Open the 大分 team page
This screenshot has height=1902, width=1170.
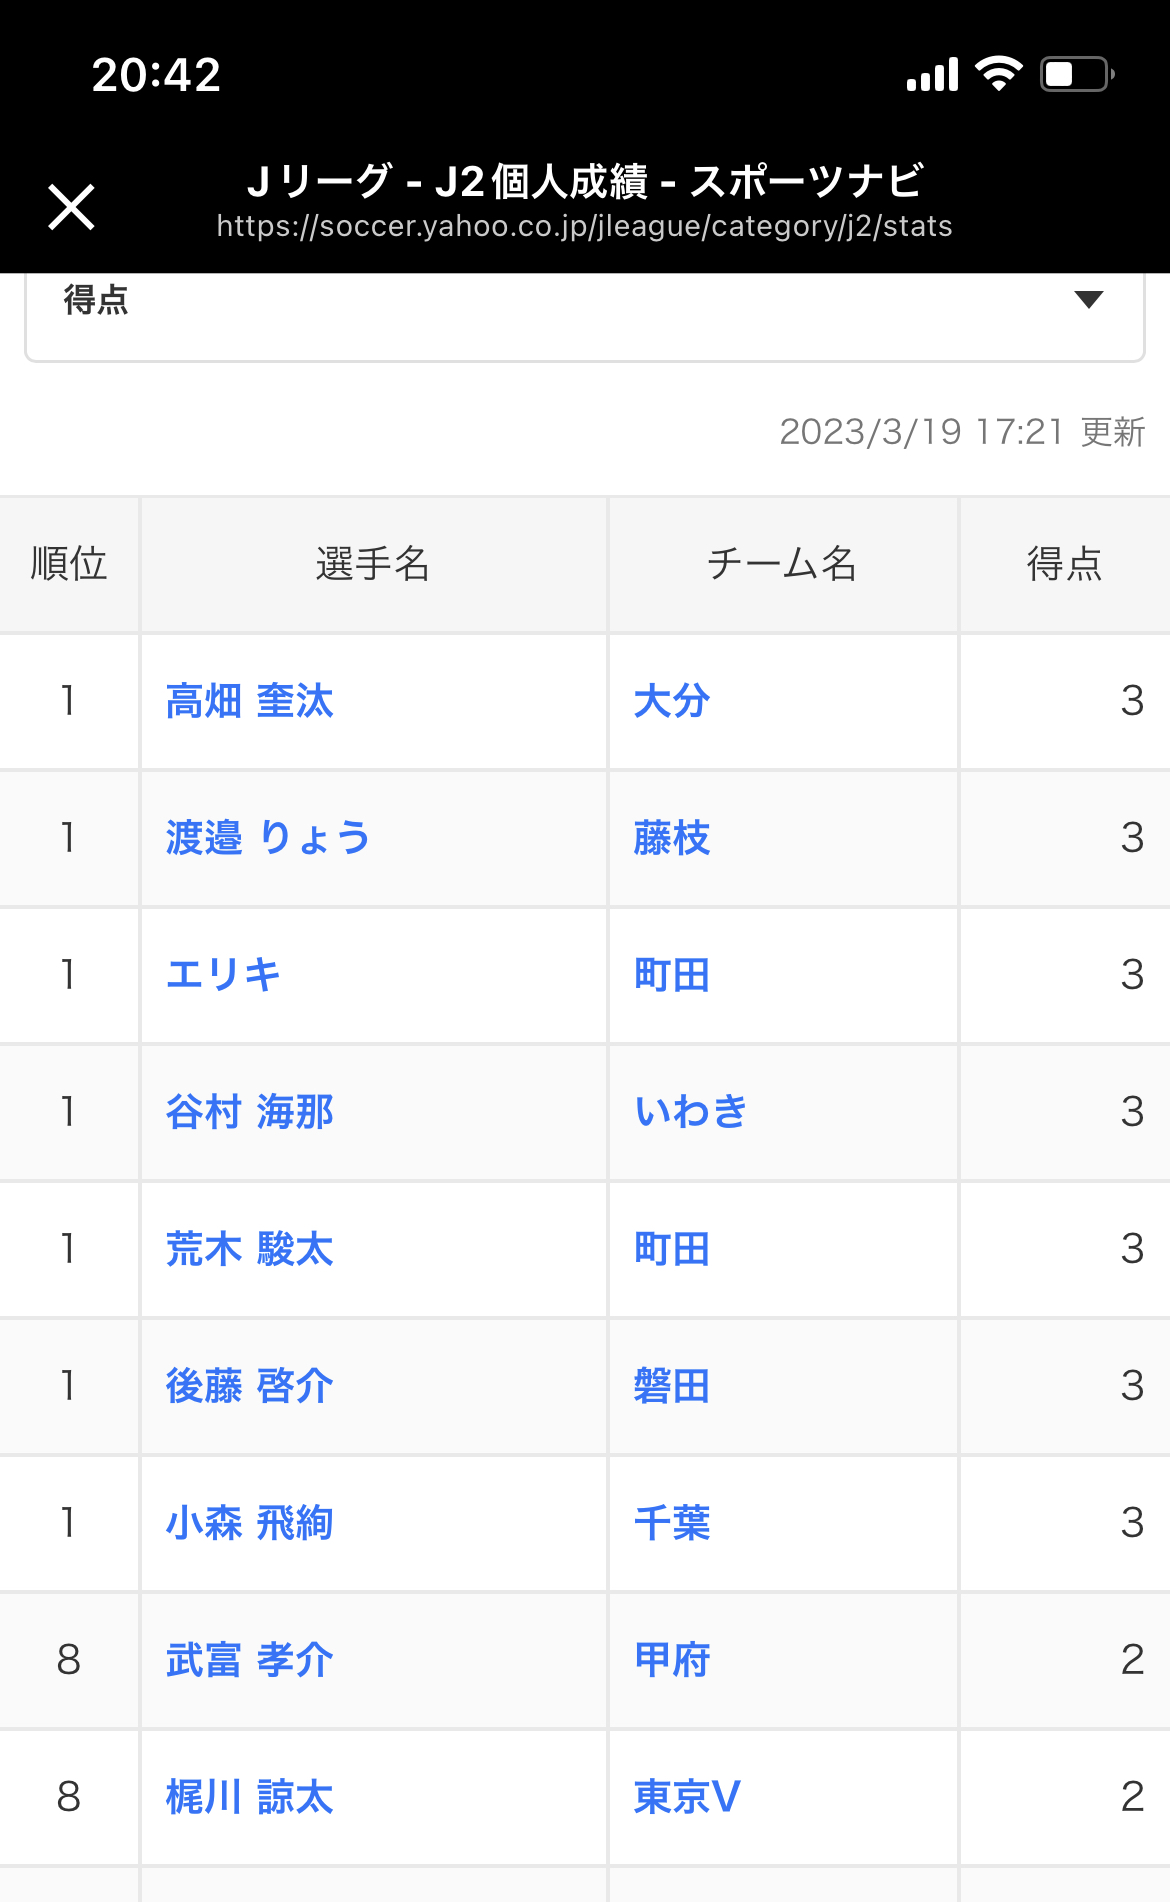tap(671, 701)
